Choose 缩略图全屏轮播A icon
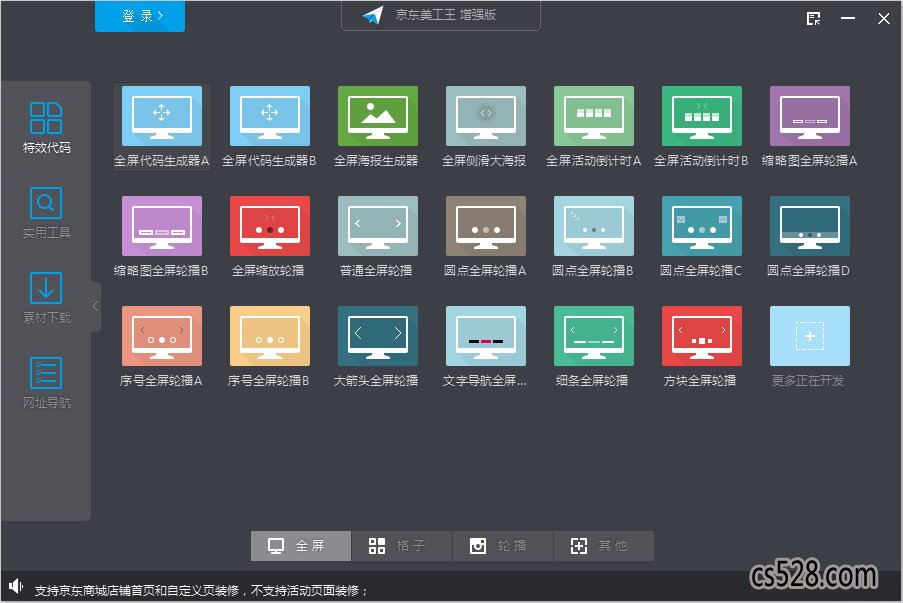Screen dimensions: 903x603 point(810,116)
